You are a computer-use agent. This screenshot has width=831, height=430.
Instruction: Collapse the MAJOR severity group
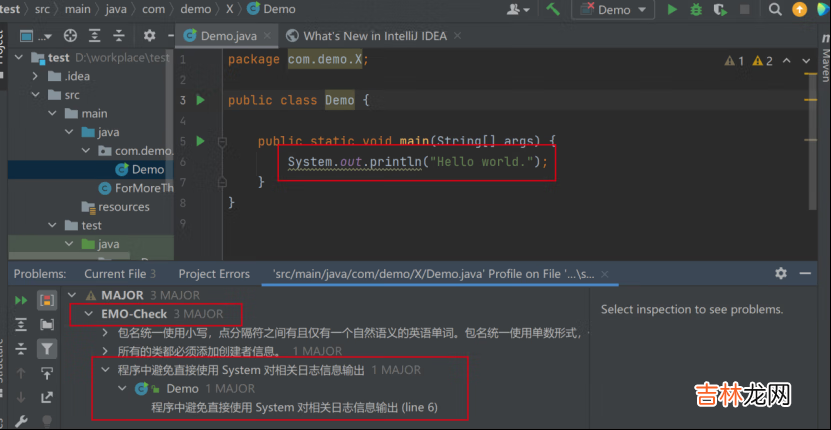point(73,295)
